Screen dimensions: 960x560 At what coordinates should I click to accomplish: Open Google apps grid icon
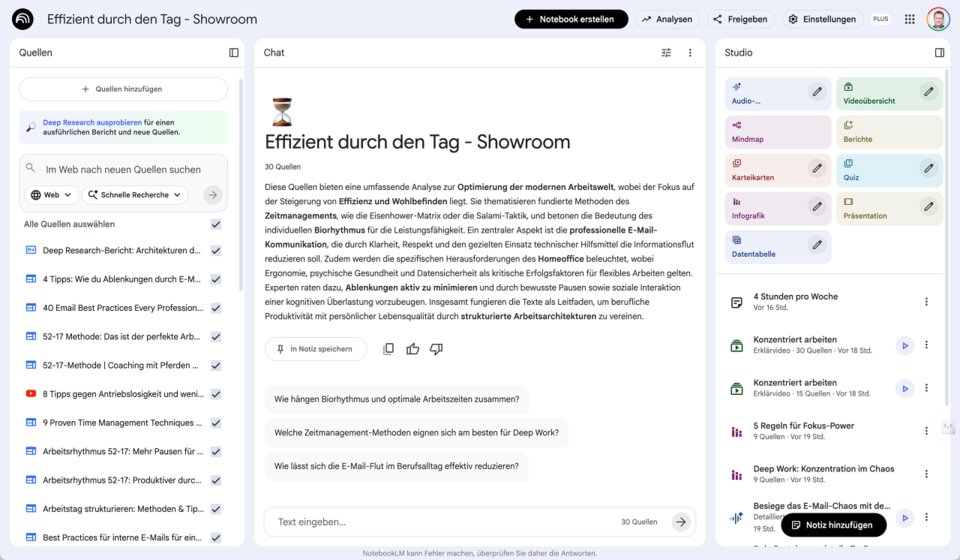(x=910, y=19)
